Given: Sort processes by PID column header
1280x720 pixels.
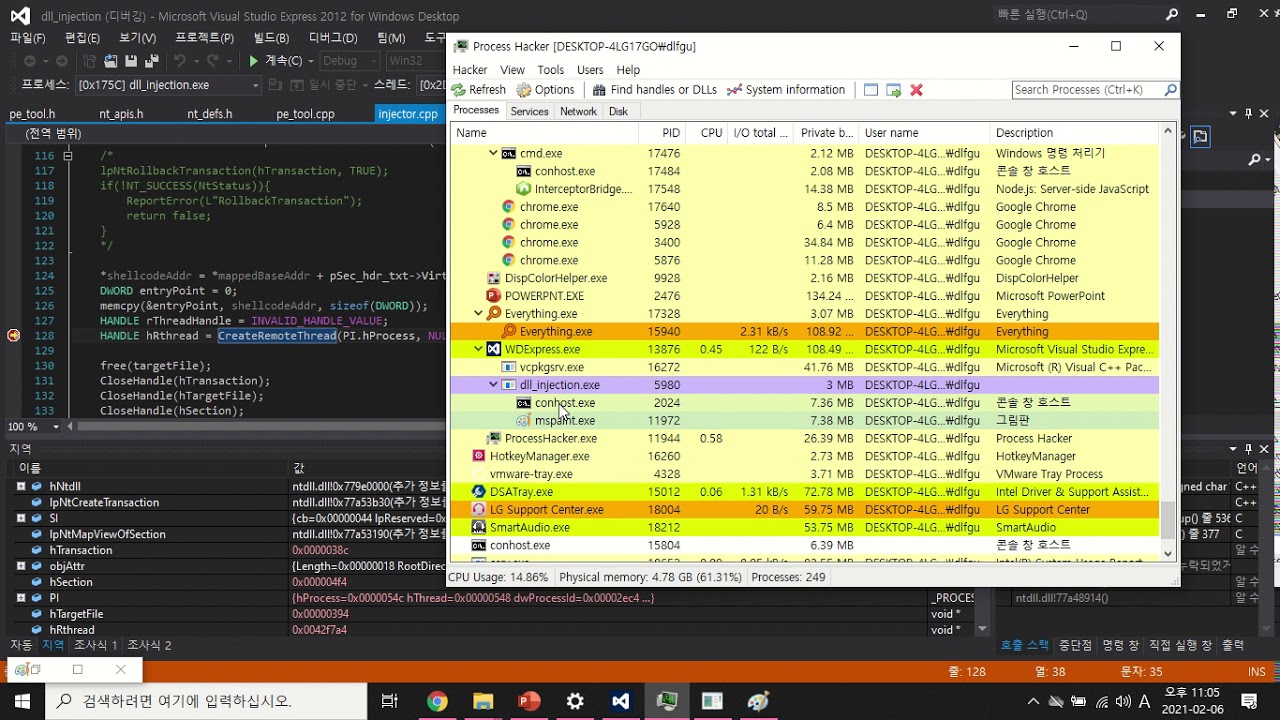Looking at the screenshot, I should [x=663, y=133].
